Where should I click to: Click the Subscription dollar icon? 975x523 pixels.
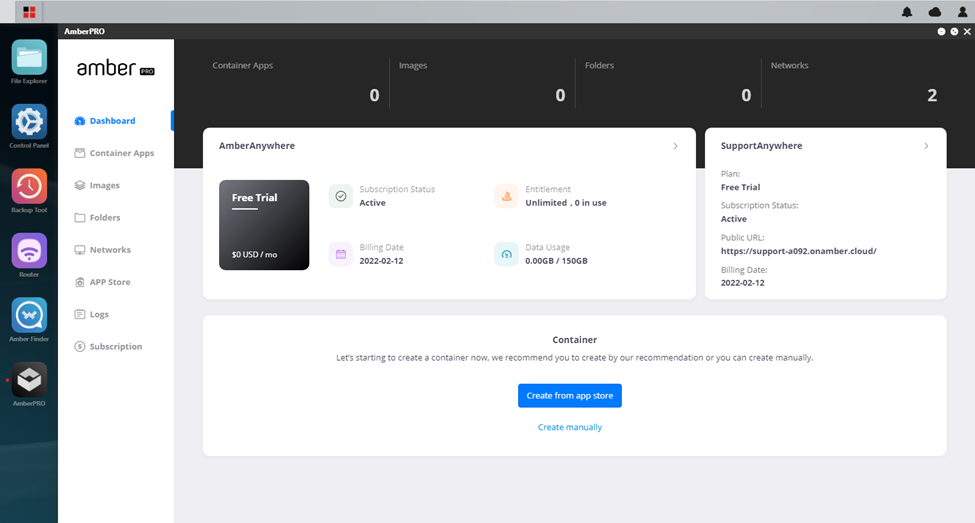(x=80, y=346)
